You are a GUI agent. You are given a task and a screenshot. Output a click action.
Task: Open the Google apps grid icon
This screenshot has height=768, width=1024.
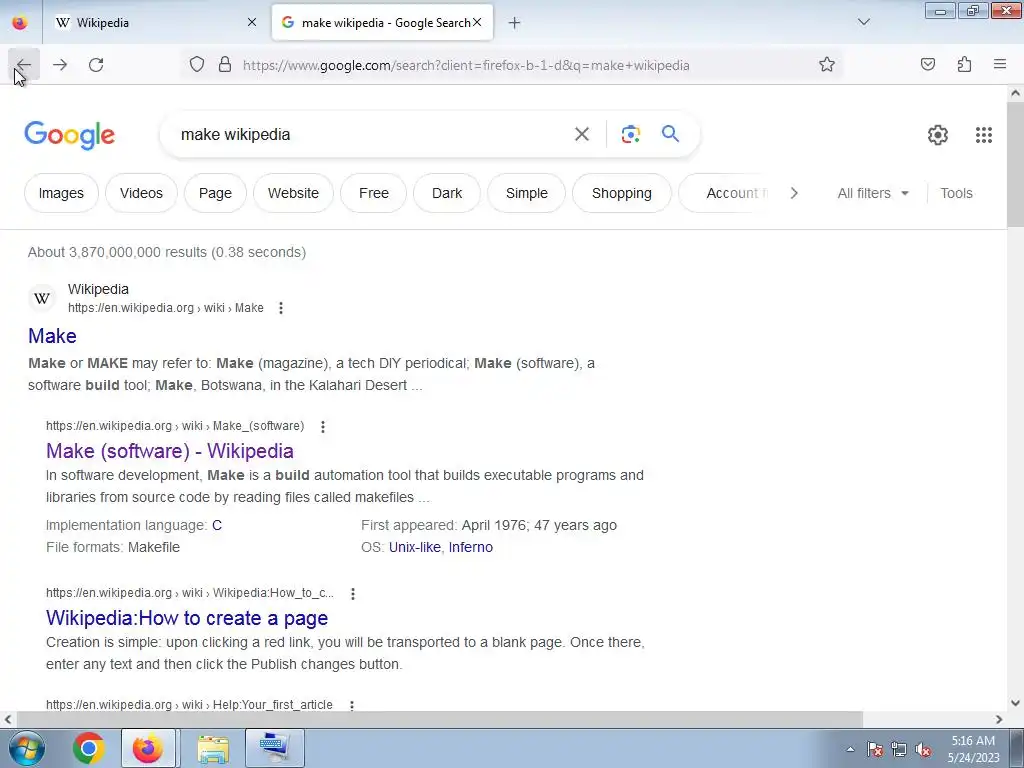click(984, 135)
